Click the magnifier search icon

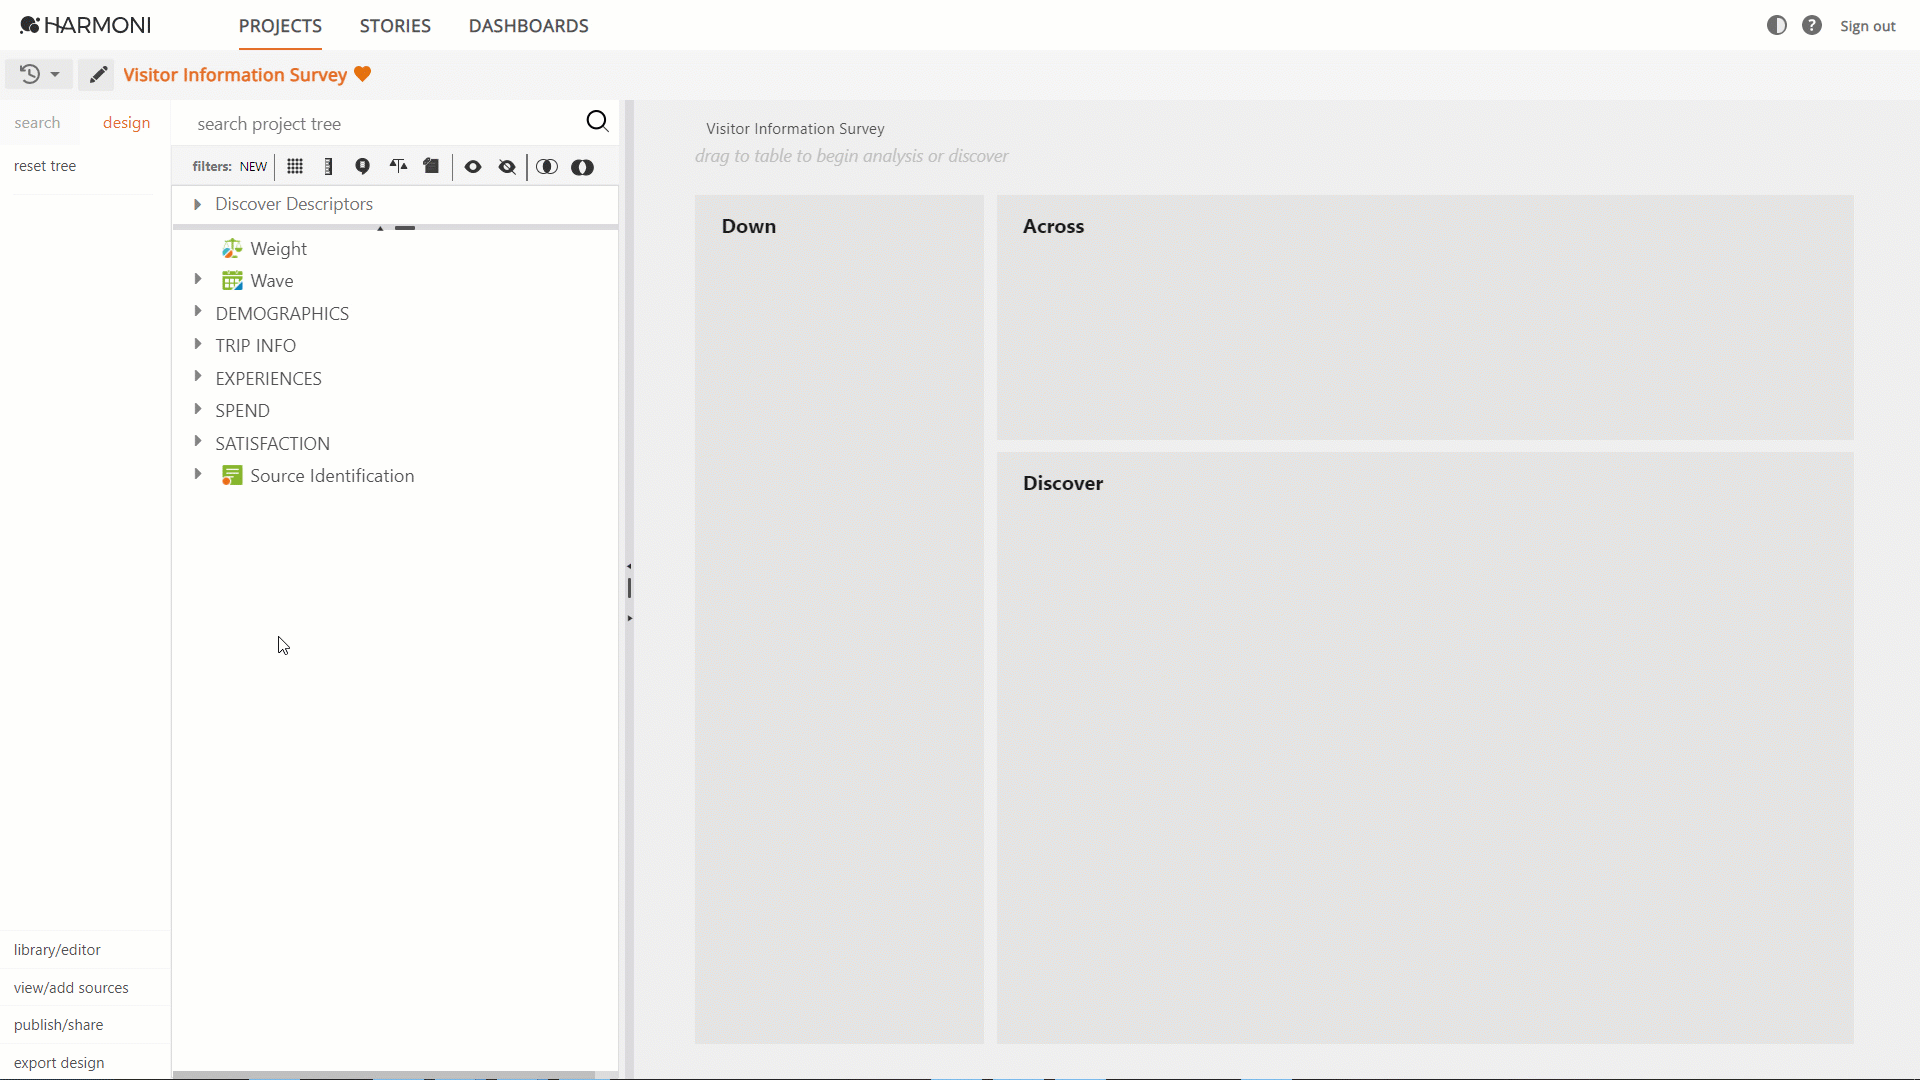597,121
